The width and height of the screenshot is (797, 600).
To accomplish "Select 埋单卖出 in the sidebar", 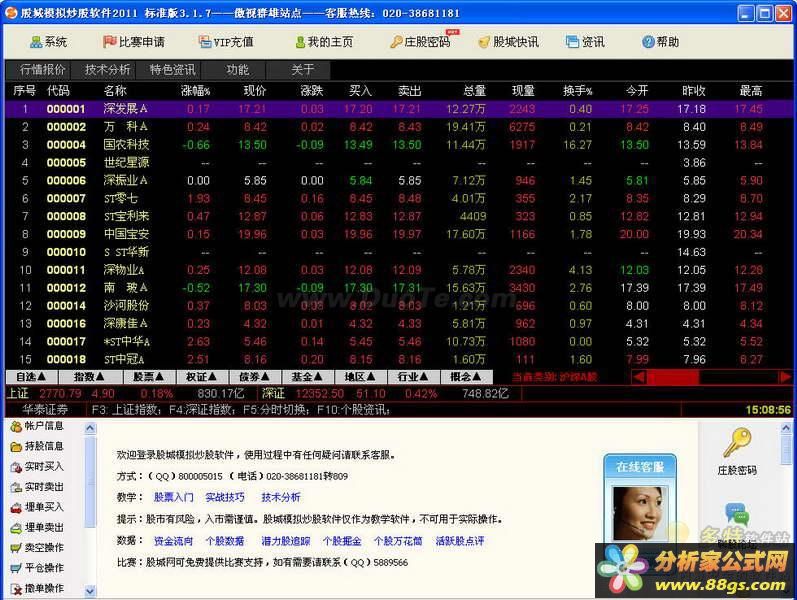I will (x=38, y=528).
